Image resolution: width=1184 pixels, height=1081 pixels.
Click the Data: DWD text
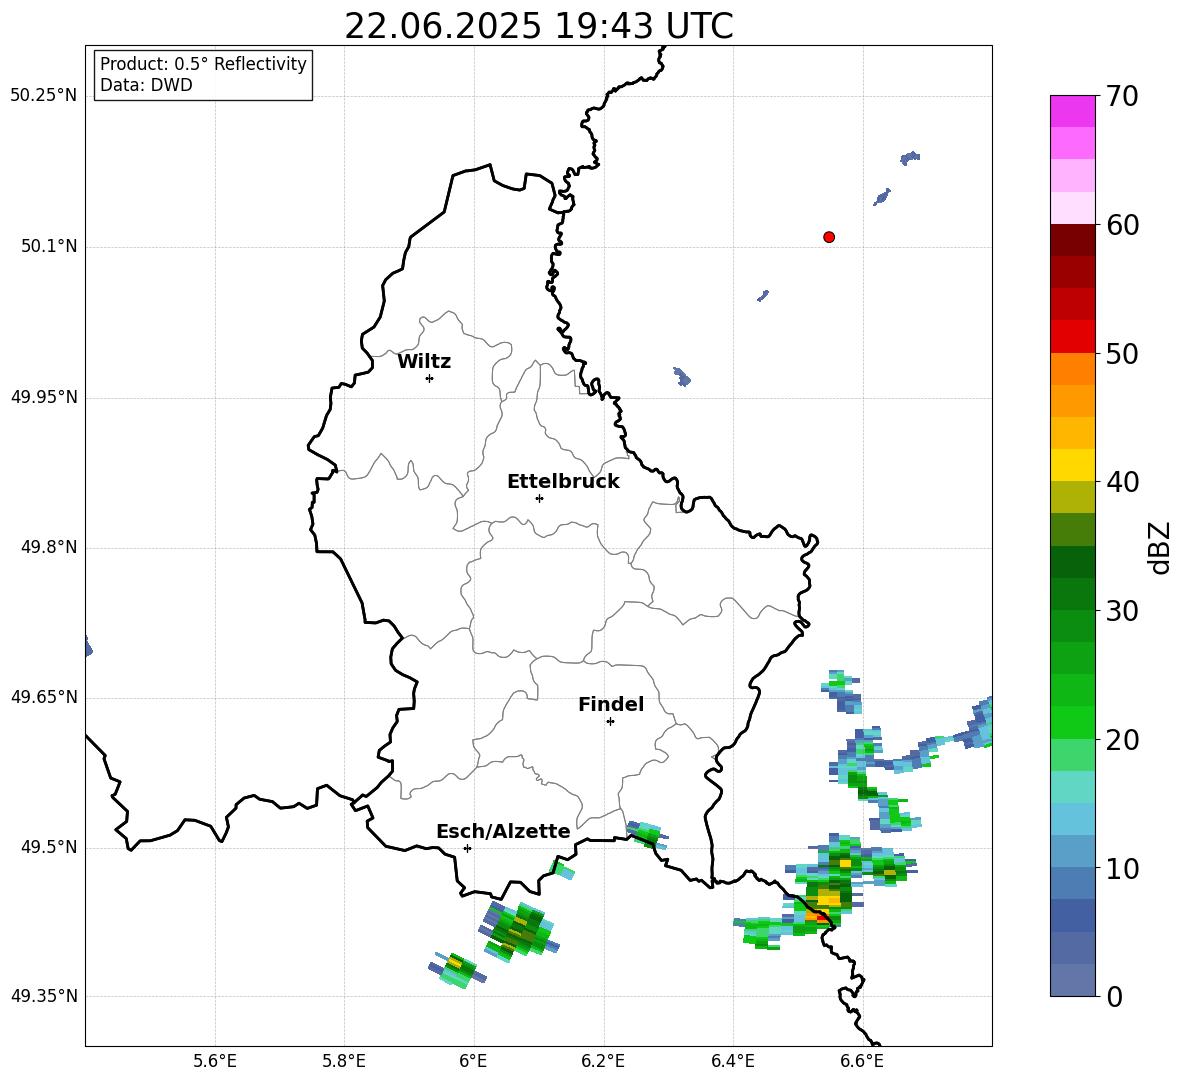[x=146, y=85]
